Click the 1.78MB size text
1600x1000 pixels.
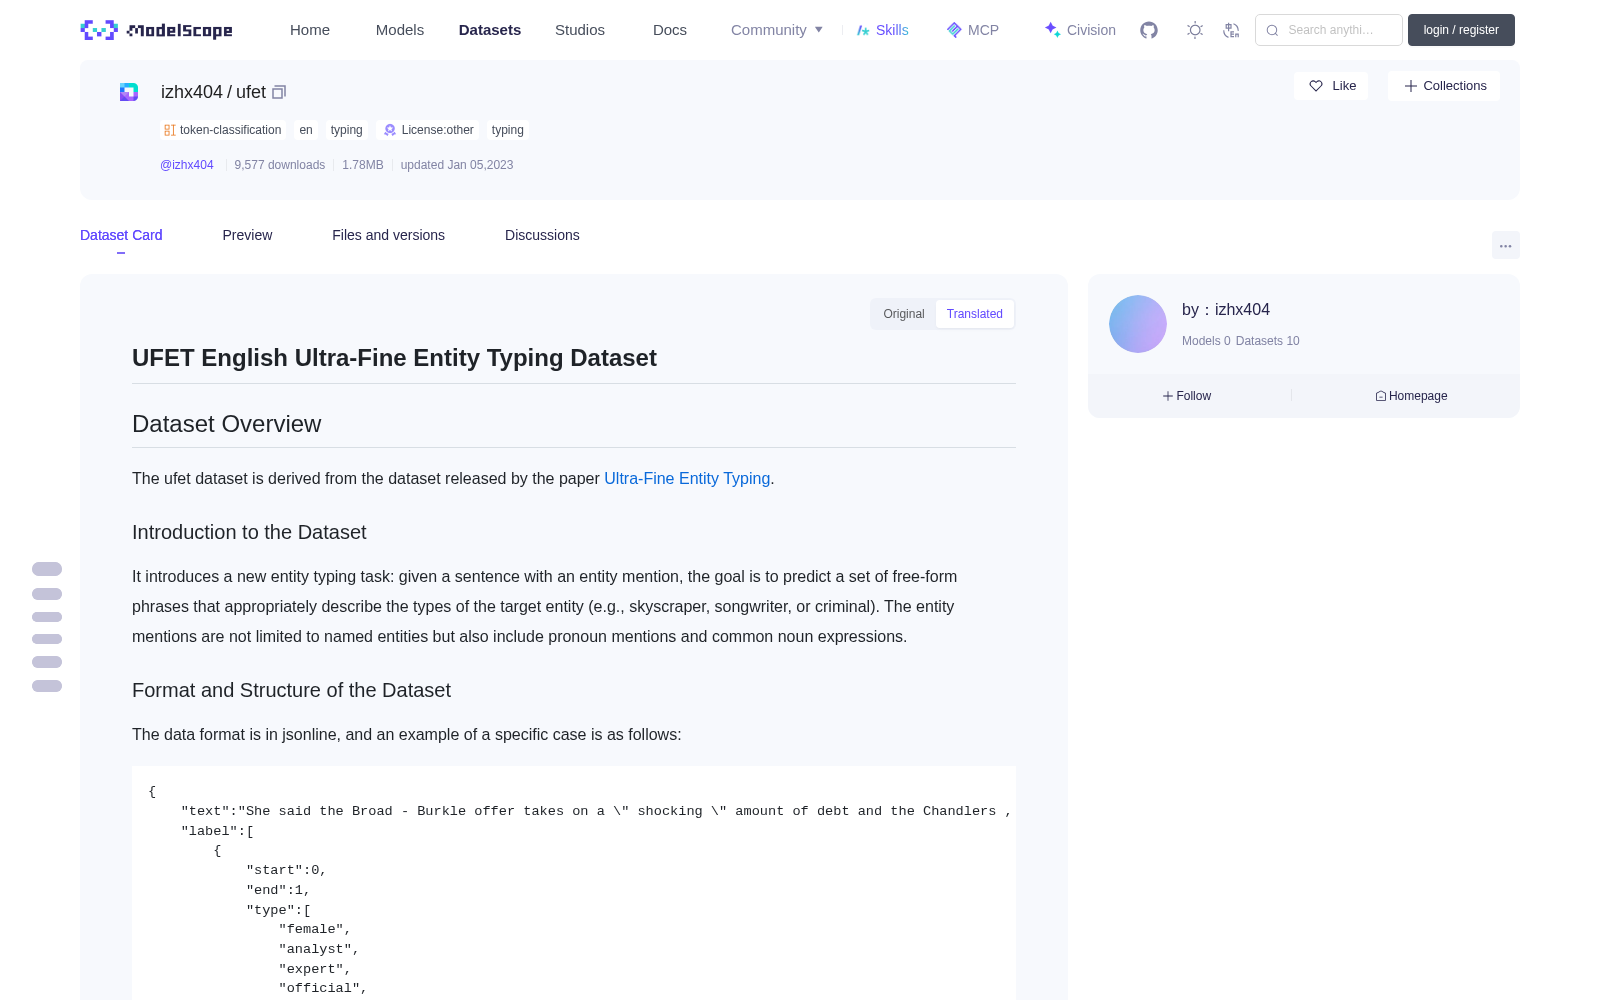tap(363, 165)
